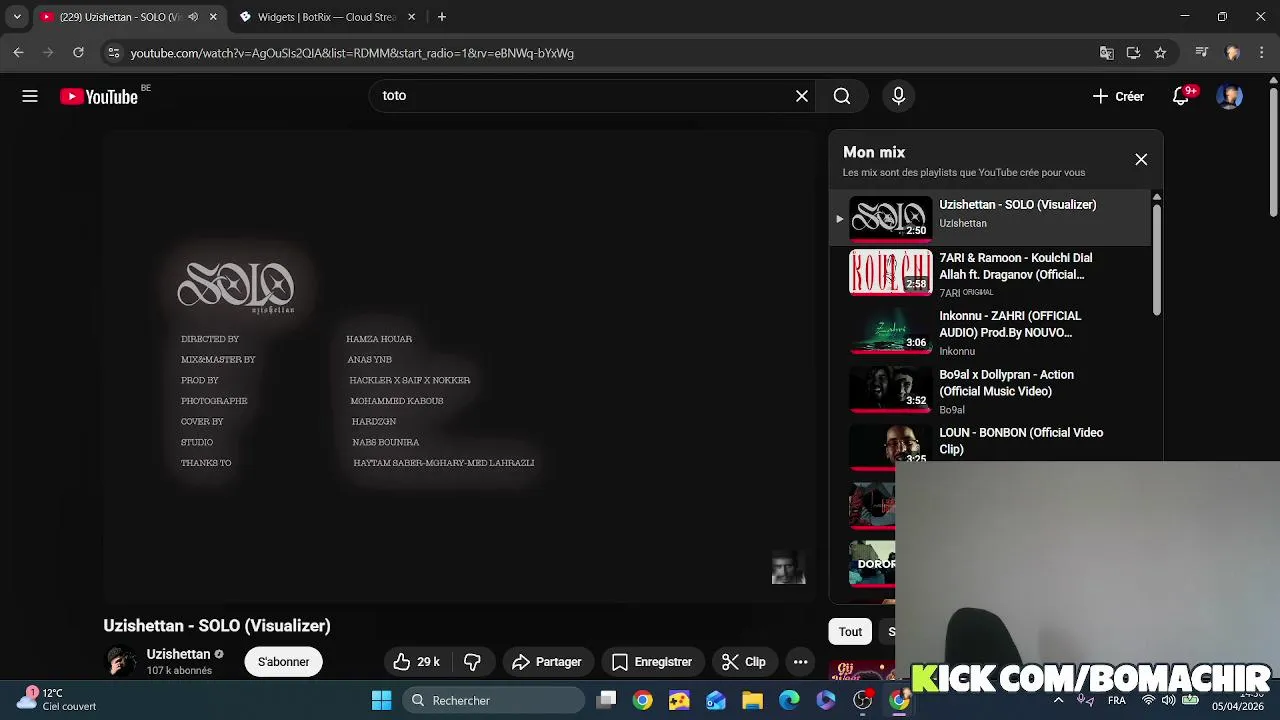Open Chrome three-dot menu
1280x720 pixels.
tap(1260, 53)
